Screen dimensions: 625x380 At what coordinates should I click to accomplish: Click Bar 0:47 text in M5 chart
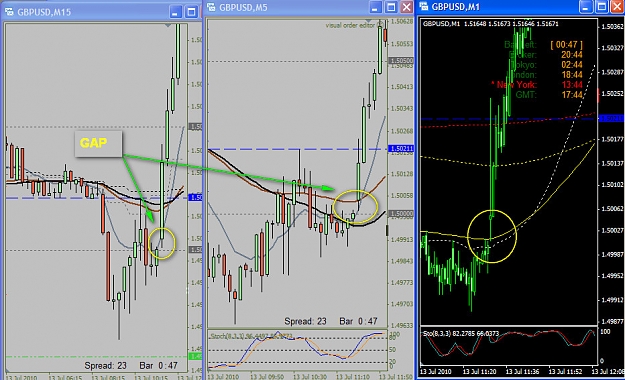tap(358, 321)
